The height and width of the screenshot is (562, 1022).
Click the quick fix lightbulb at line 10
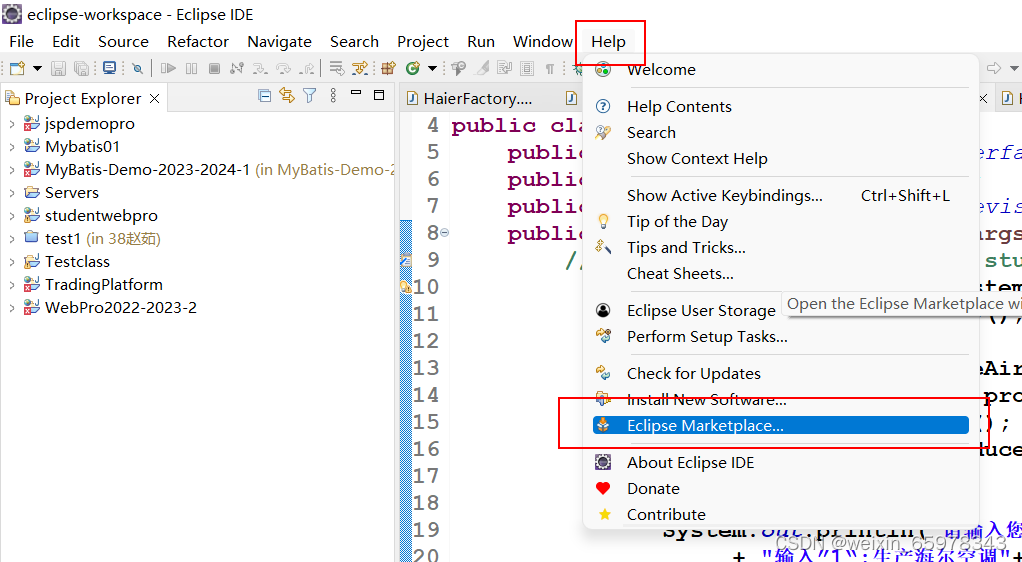(x=405, y=286)
